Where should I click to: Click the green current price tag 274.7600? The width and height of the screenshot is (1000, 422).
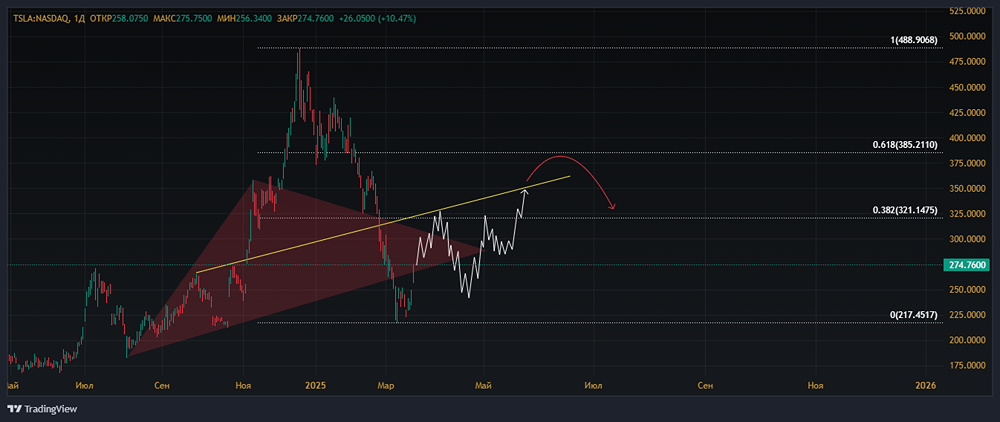[967, 264]
